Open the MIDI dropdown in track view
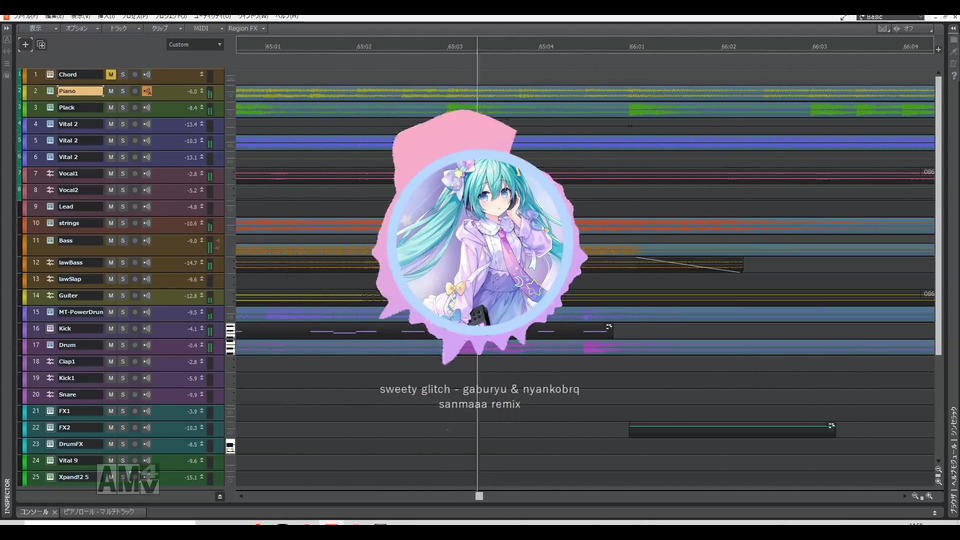The width and height of the screenshot is (960, 540). 206,28
